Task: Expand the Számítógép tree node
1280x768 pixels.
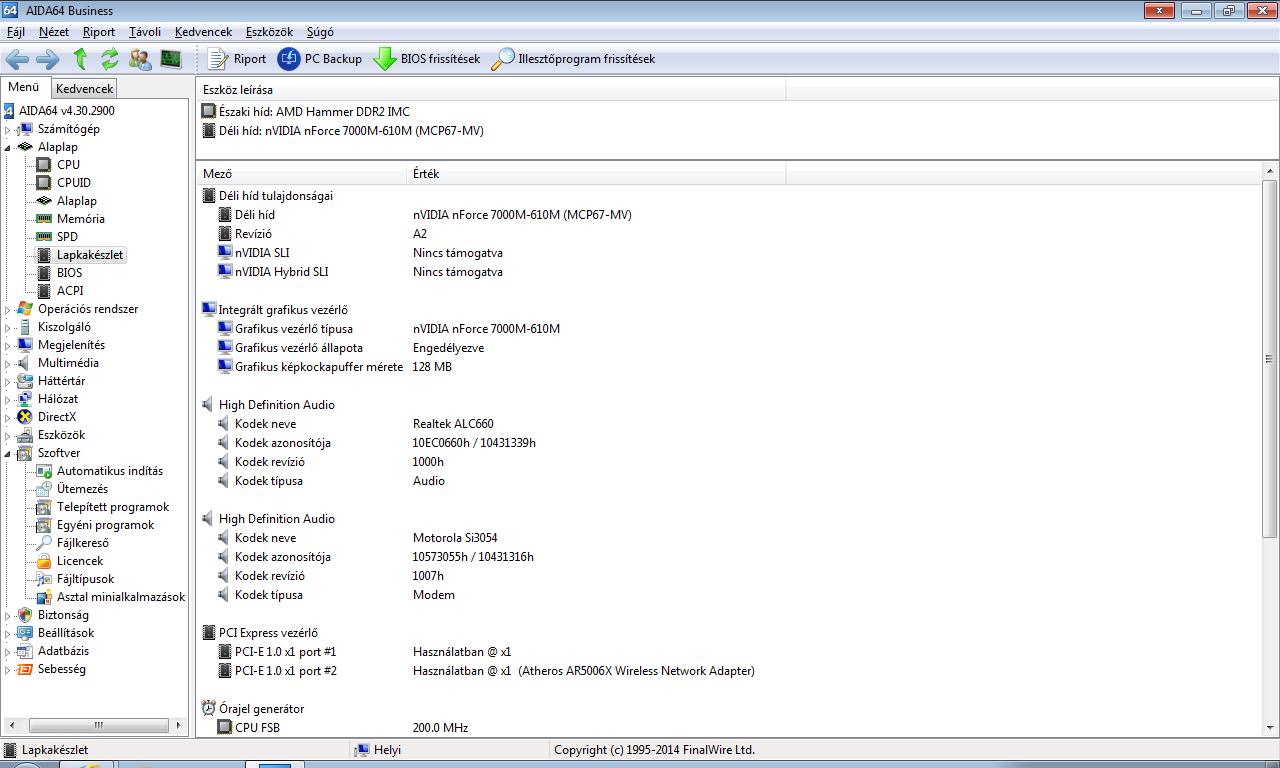Action: click(x=8, y=129)
